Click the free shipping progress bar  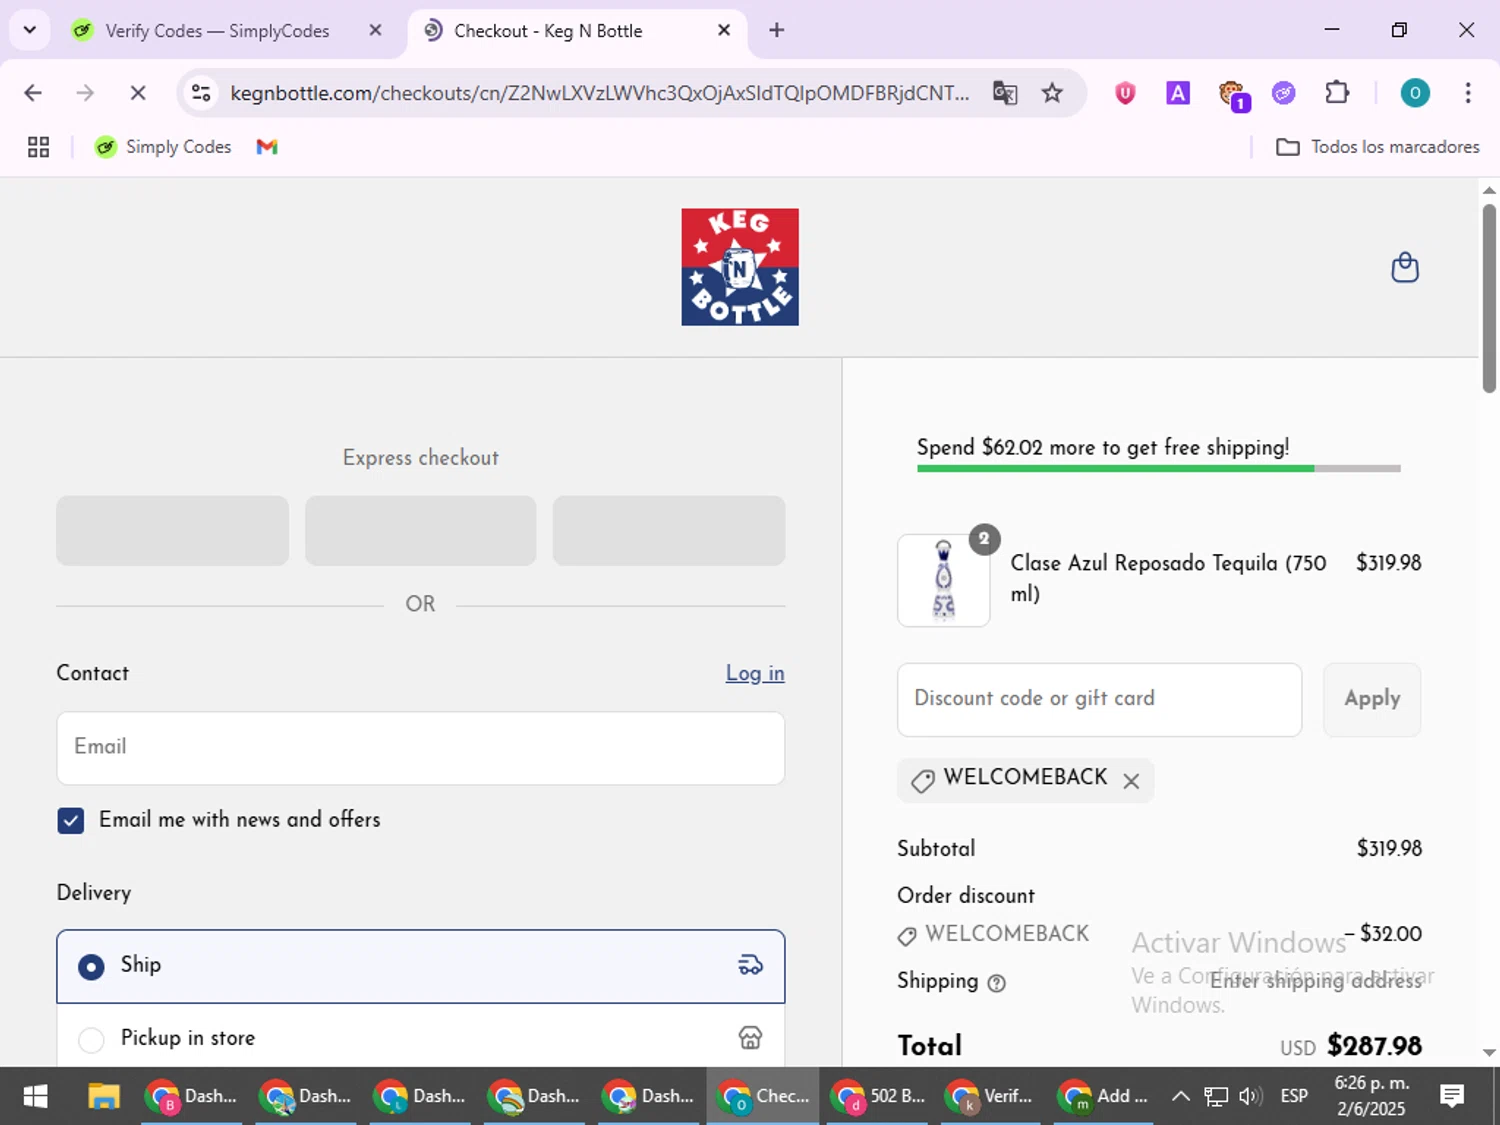coord(1158,468)
